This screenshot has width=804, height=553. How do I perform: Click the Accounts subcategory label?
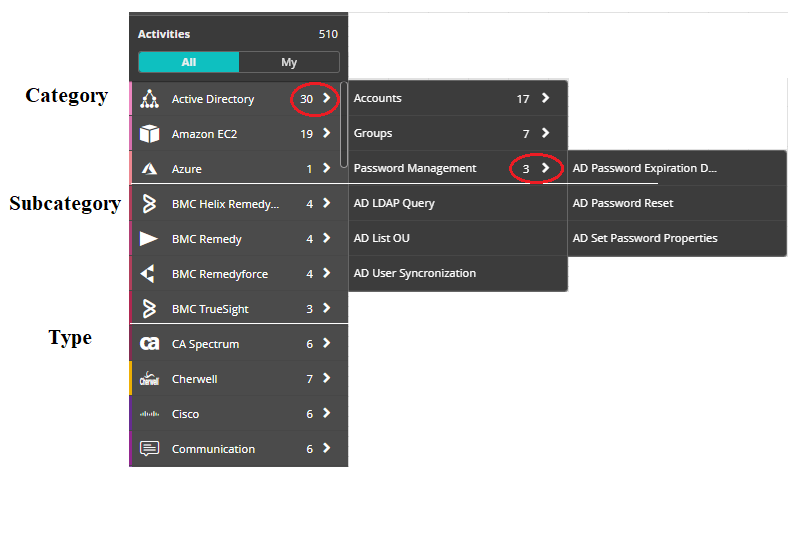pos(377,98)
